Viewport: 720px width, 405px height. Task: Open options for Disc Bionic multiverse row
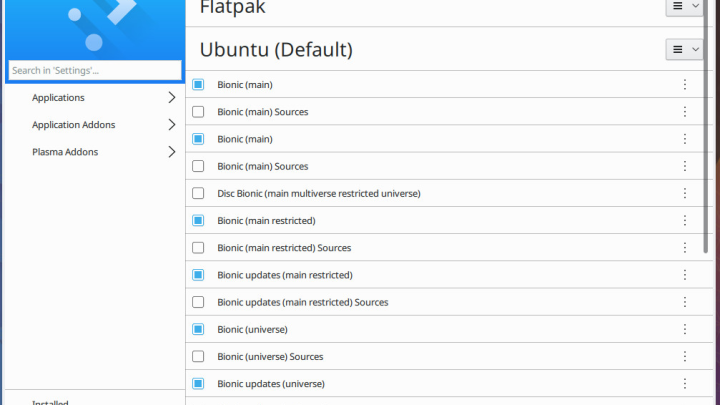pos(684,193)
